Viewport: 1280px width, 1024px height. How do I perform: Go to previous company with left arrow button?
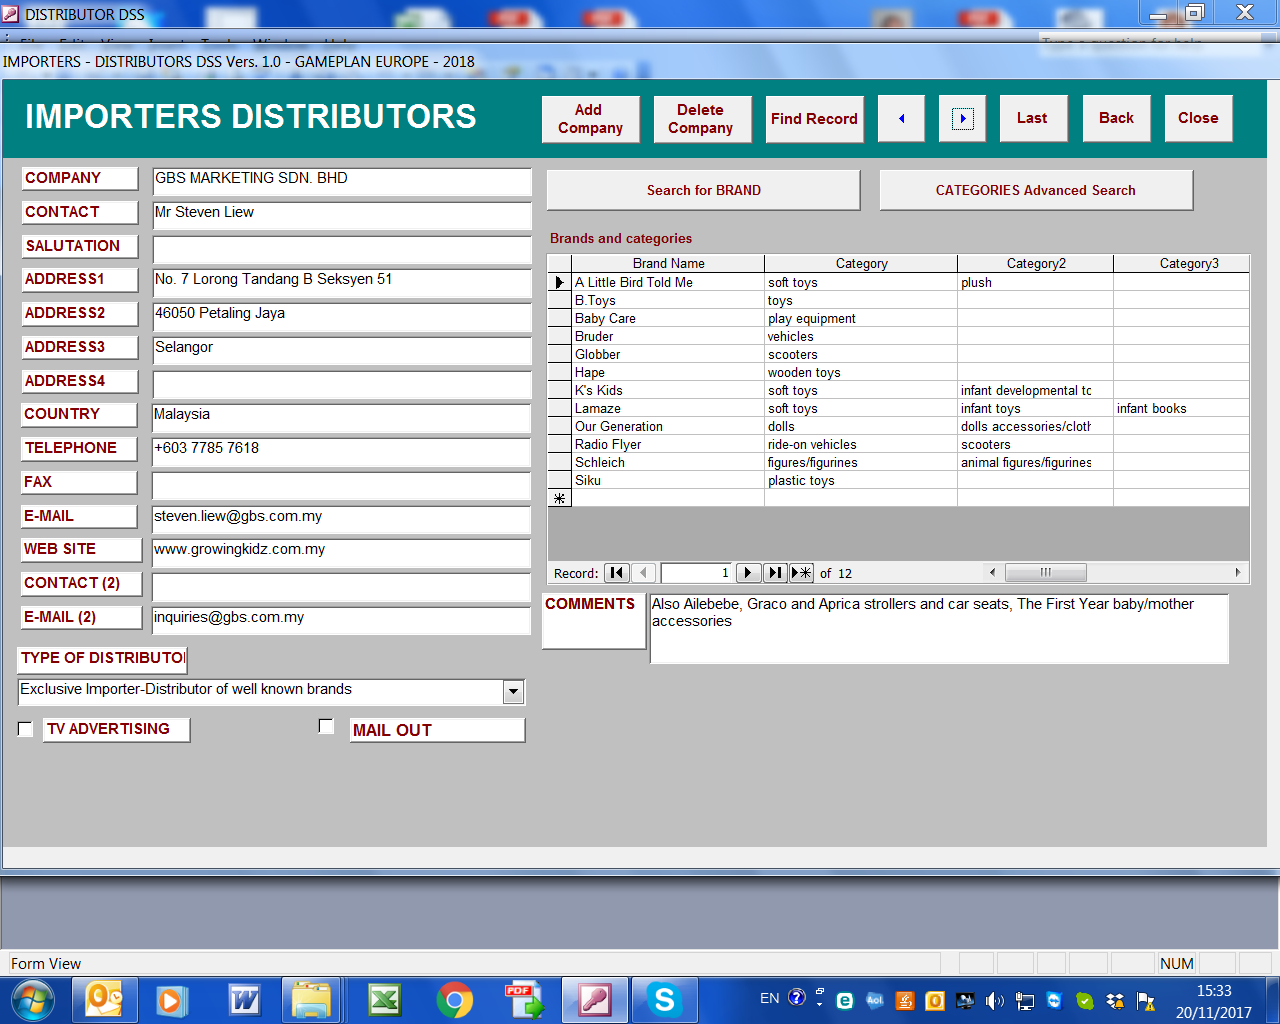pyautogui.click(x=901, y=119)
